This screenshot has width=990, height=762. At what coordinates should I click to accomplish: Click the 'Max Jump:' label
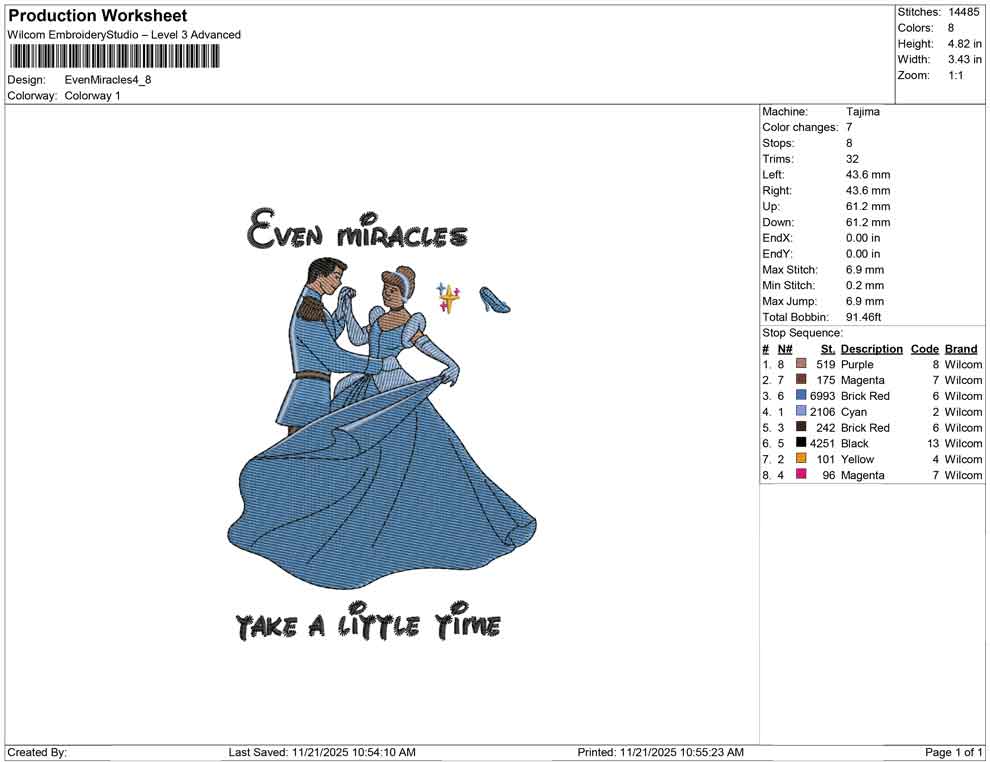789,301
